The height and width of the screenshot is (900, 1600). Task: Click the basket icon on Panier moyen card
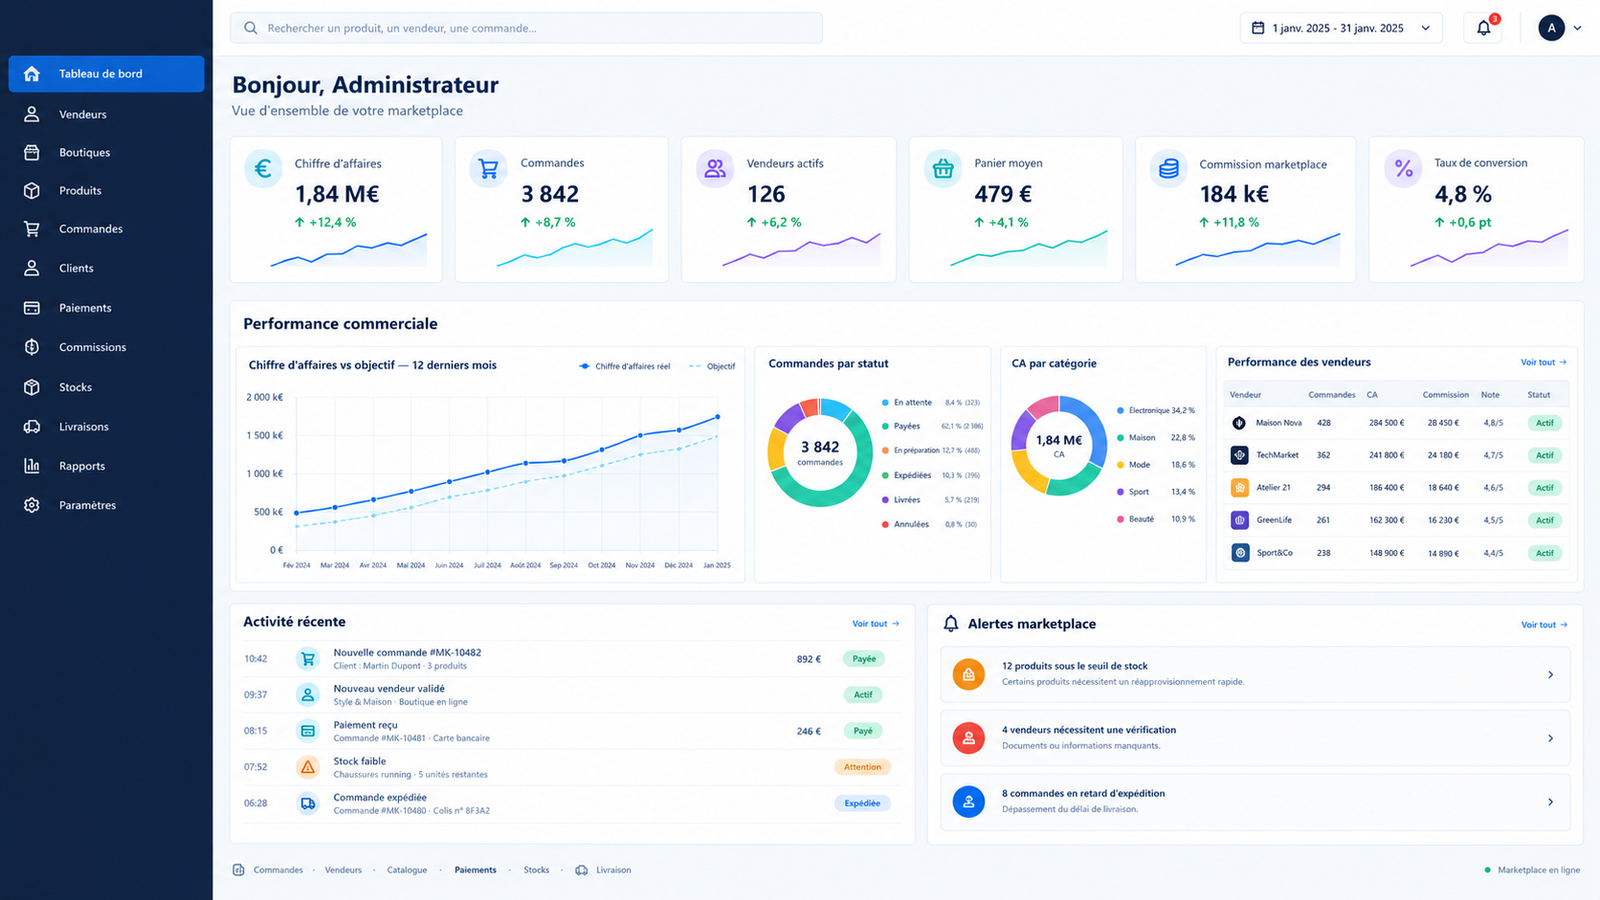click(x=942, y=169)
